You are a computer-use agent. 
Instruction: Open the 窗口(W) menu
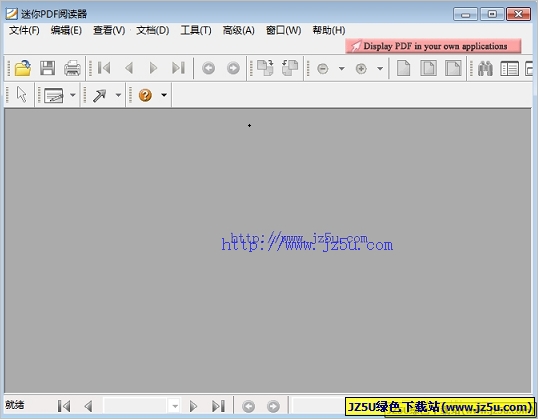(283, 31)
